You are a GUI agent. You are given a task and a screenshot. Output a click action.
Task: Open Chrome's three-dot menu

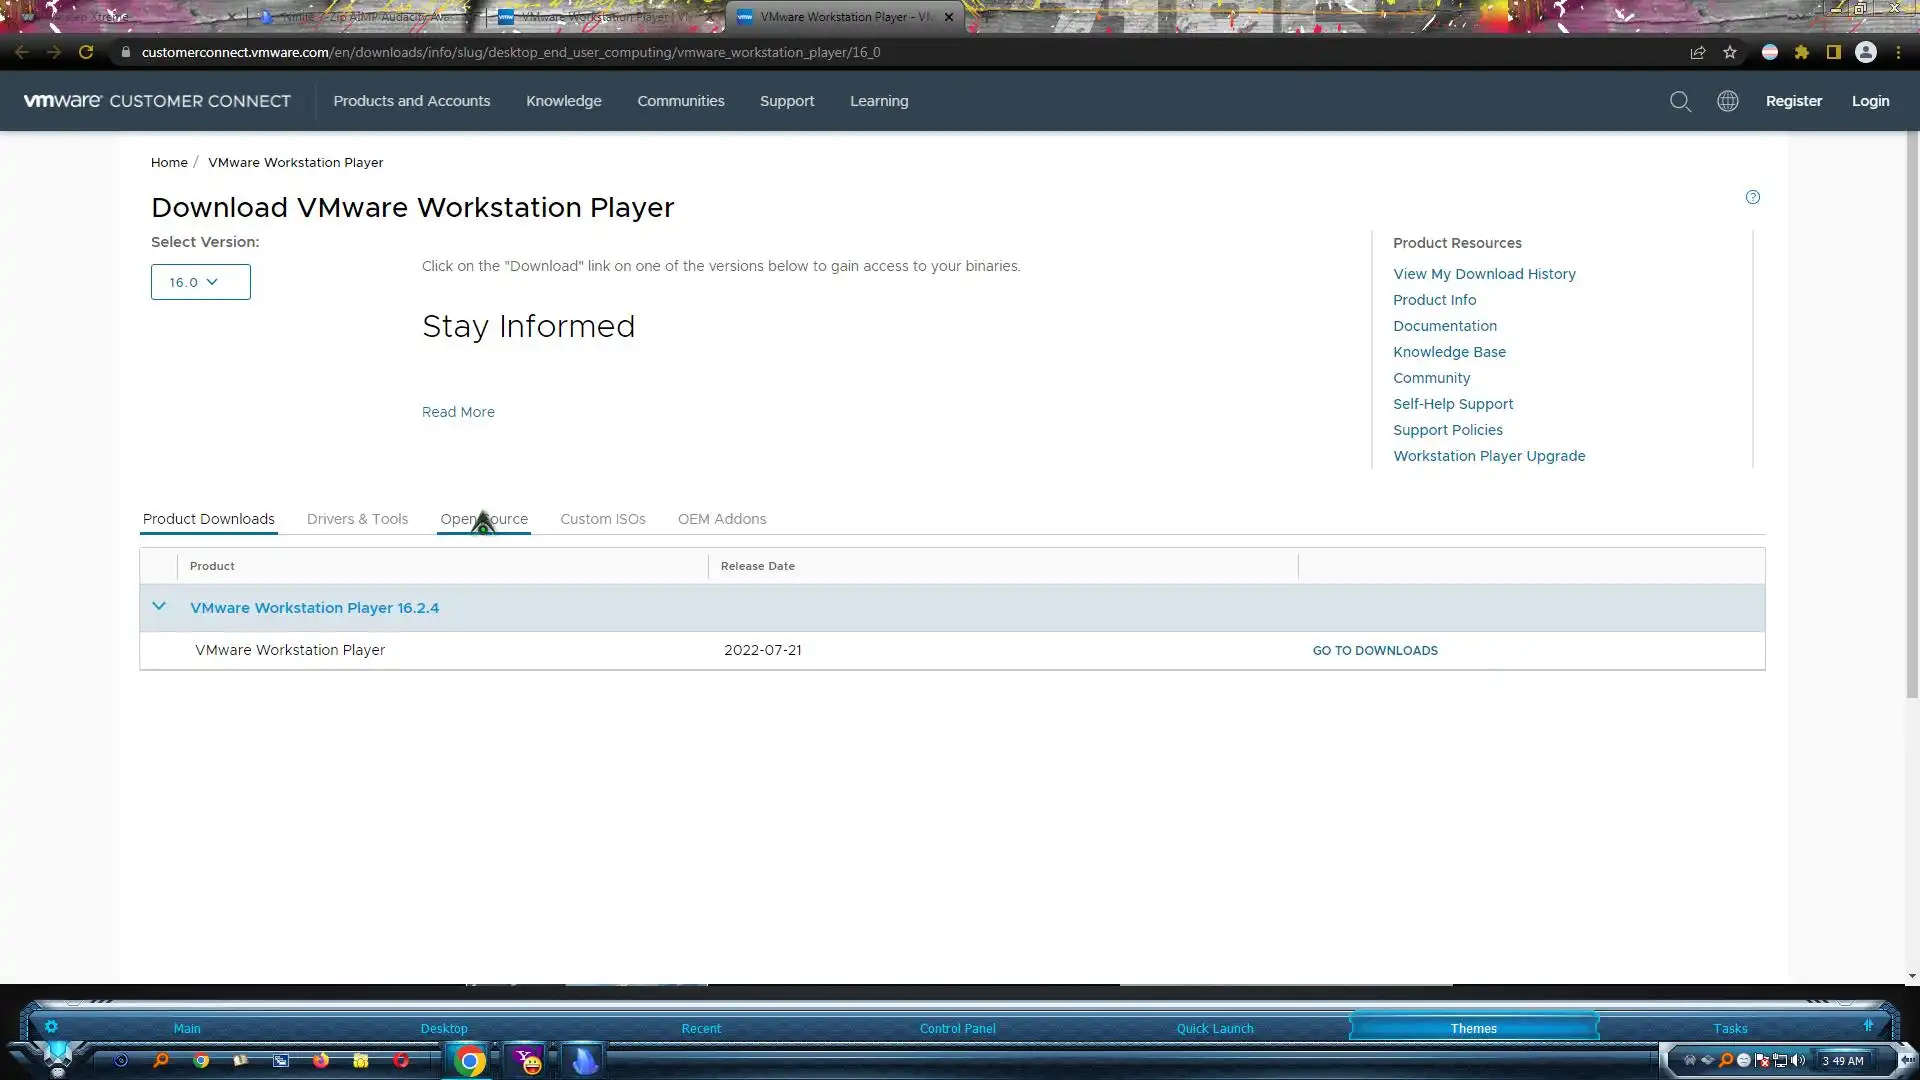(1898, 52)
